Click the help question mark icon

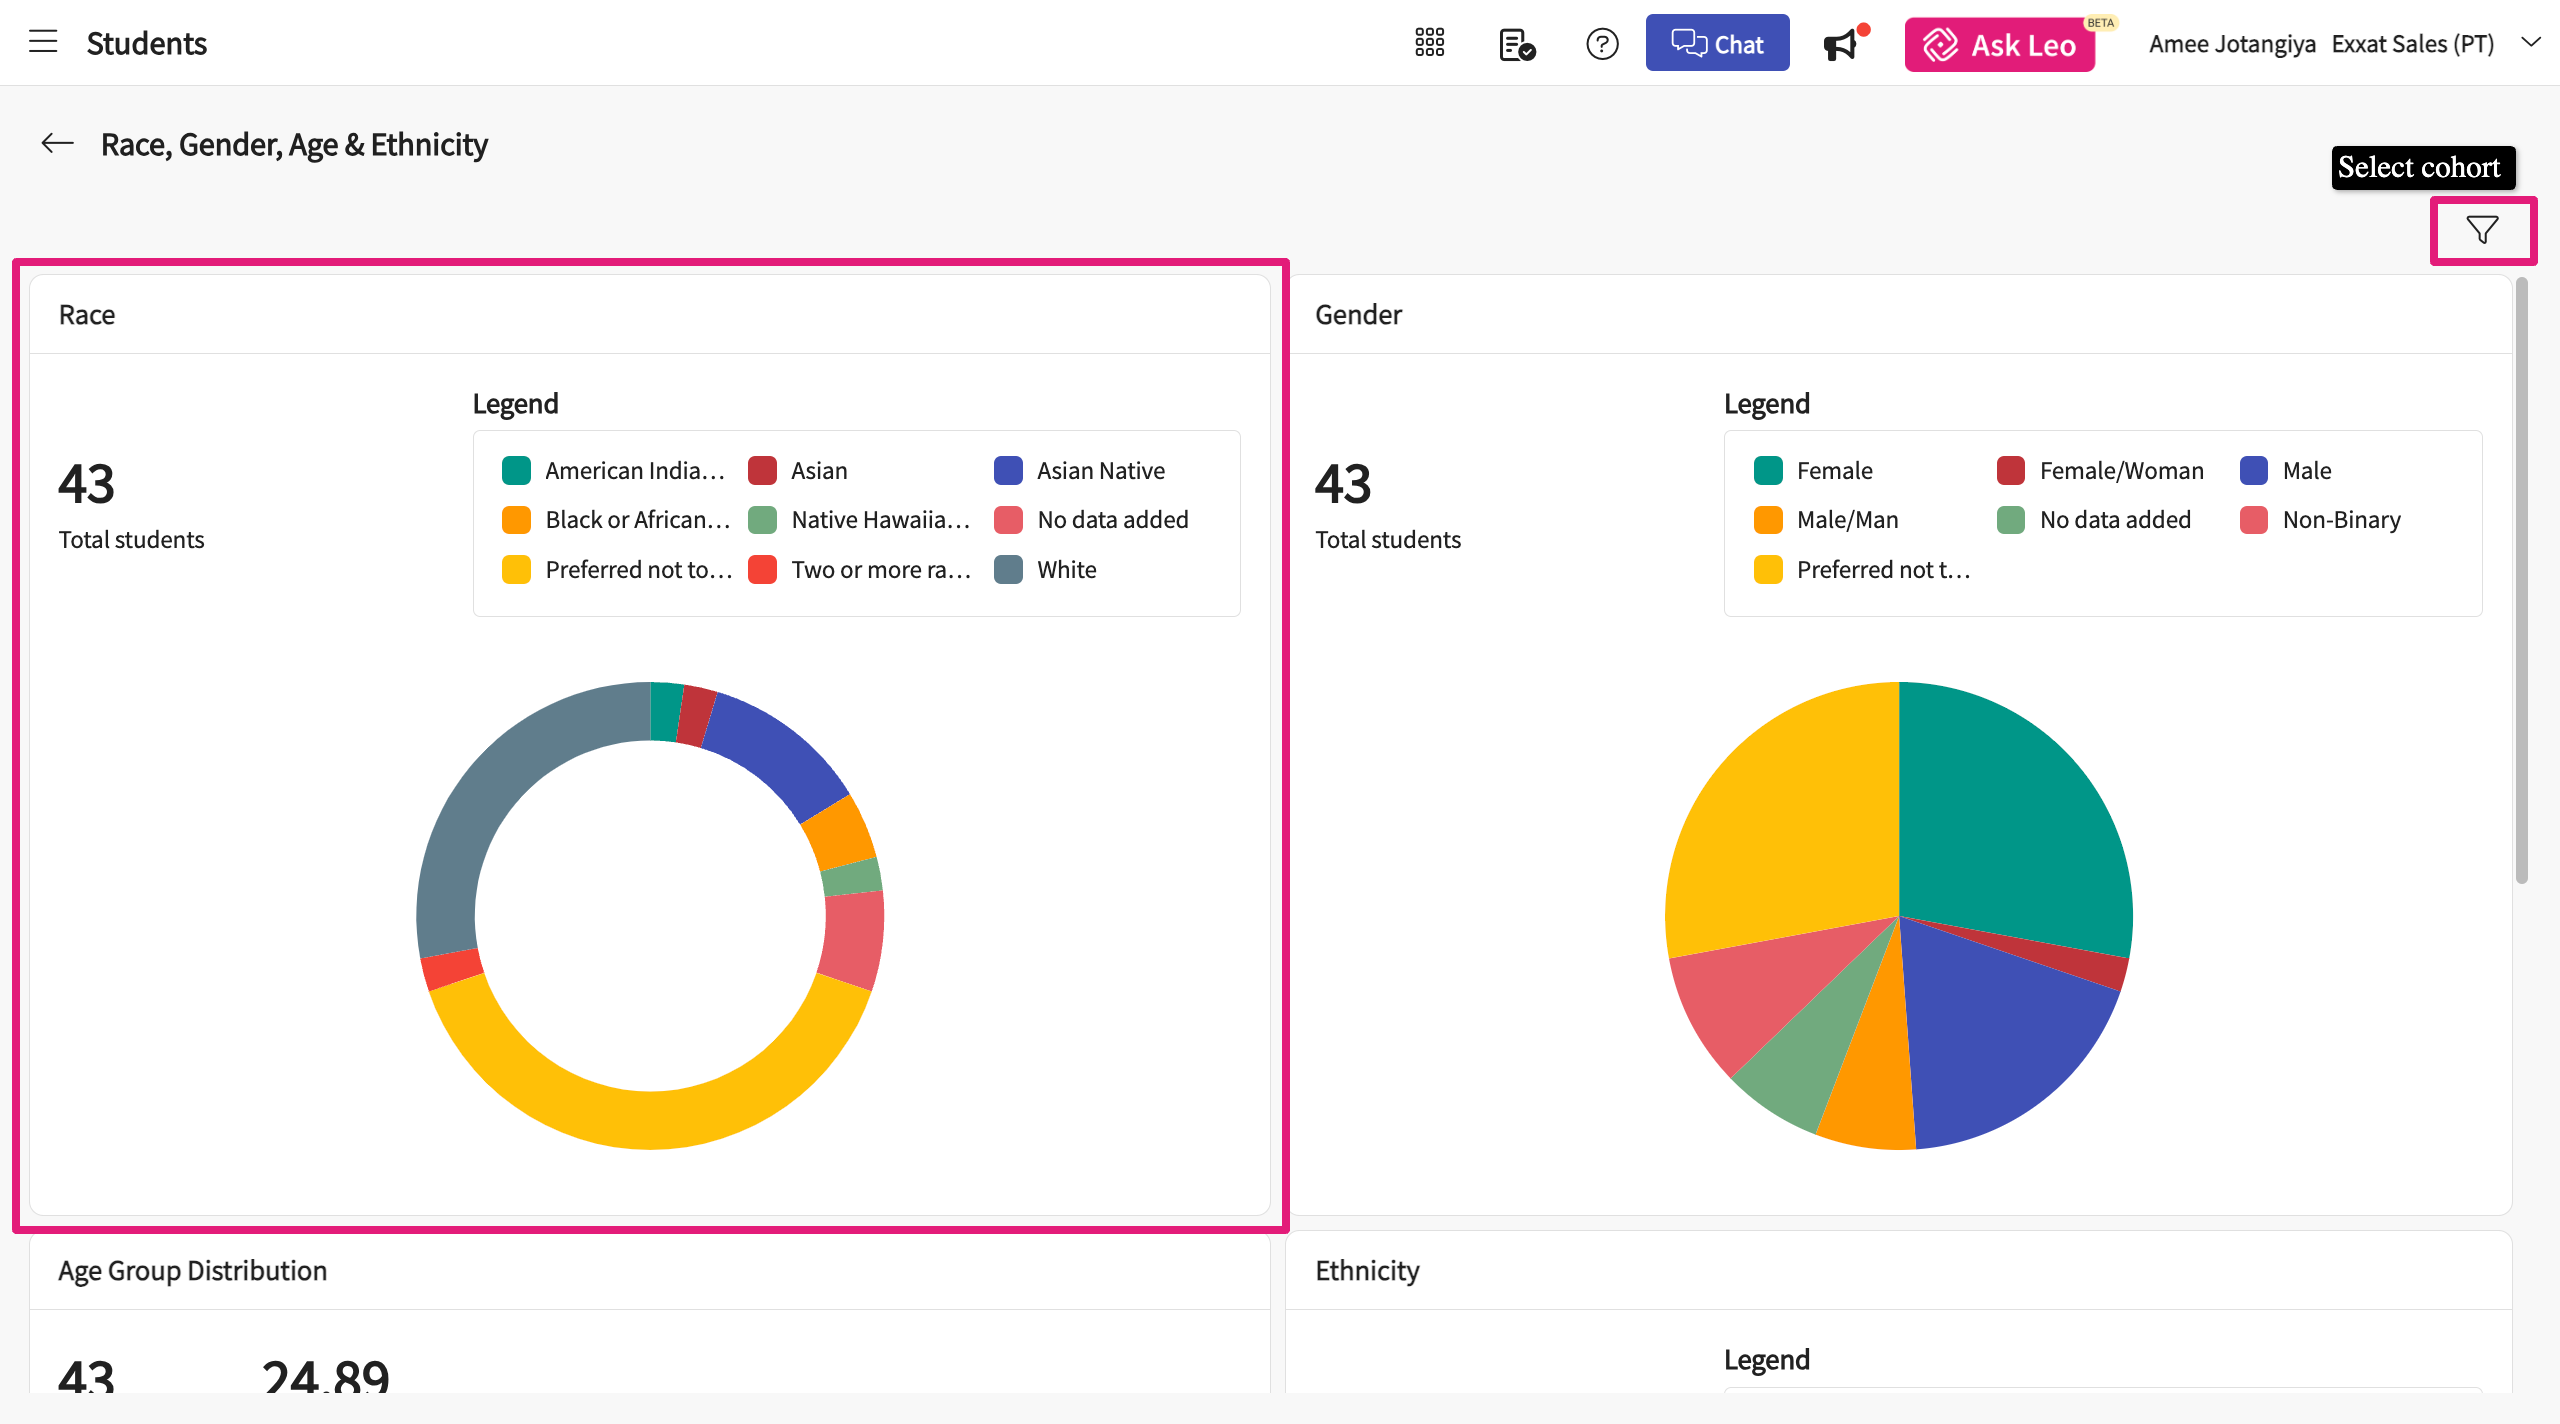pyautogui.click(x=1602, y=44)
